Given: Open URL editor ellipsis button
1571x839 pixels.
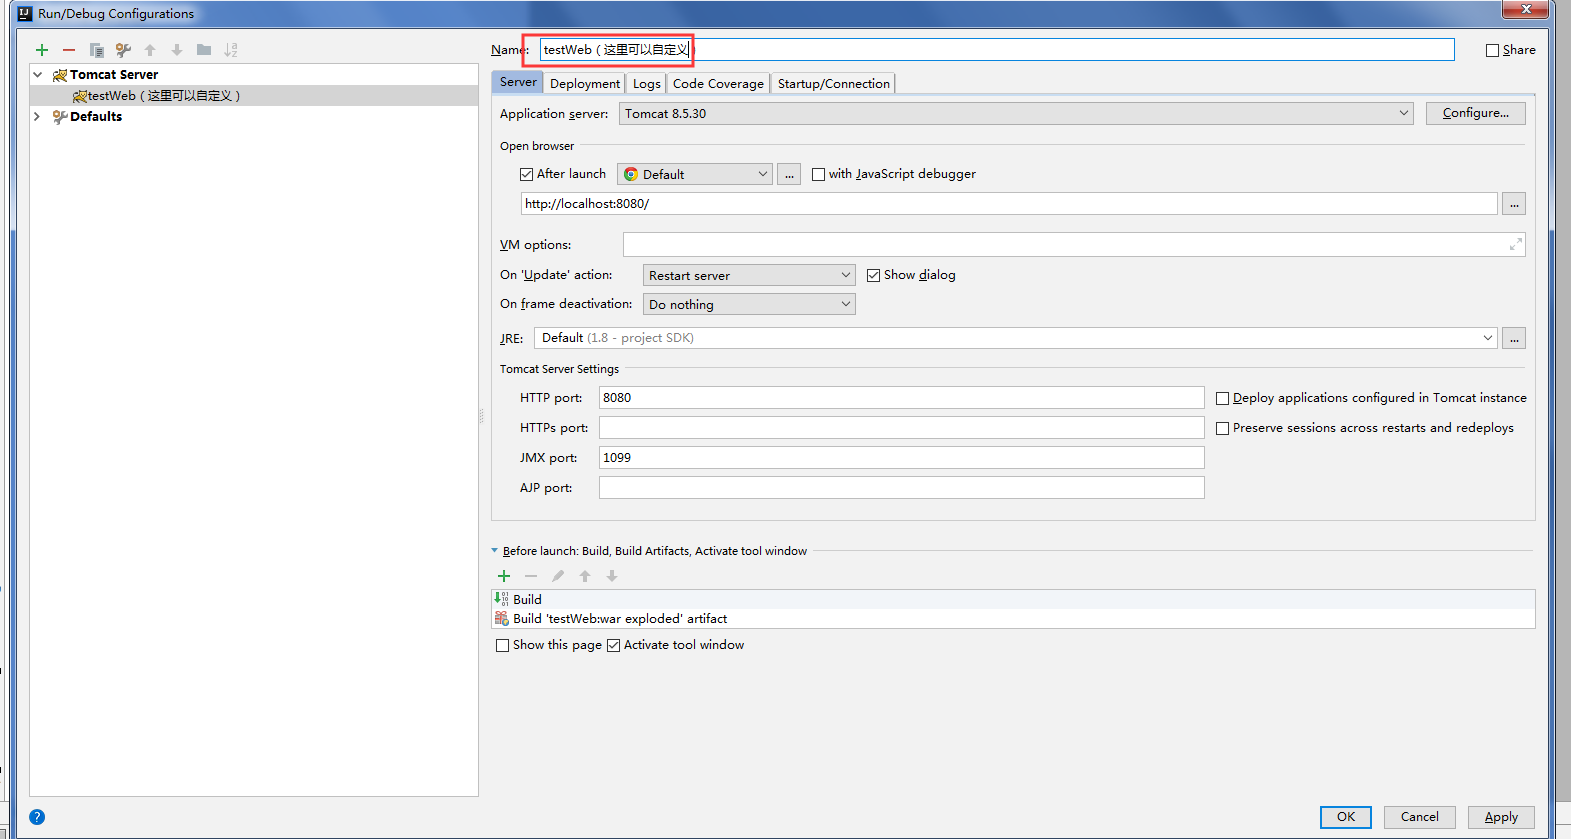Looking at the screenshot, I should 1514,204.
